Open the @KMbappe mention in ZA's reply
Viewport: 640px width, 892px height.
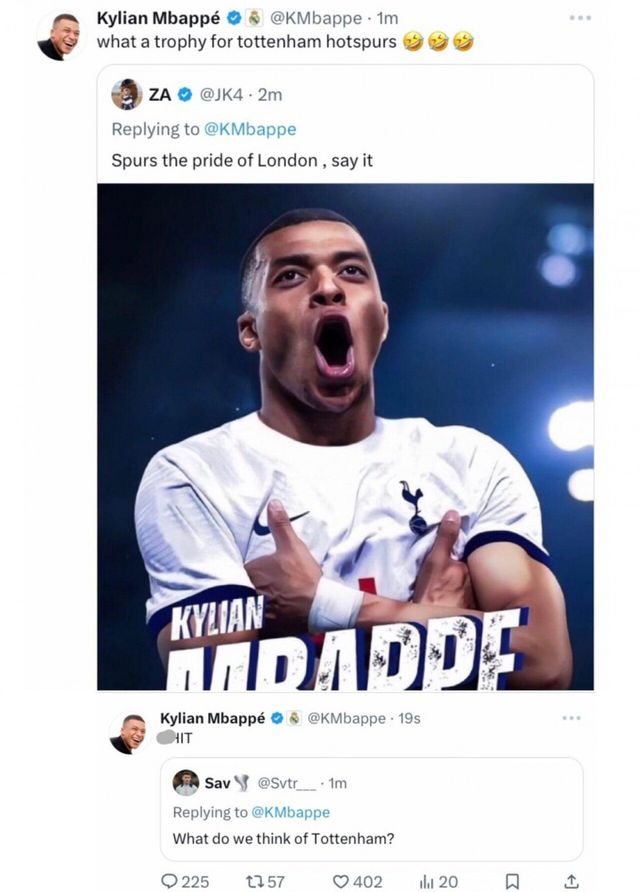[250, 128]
